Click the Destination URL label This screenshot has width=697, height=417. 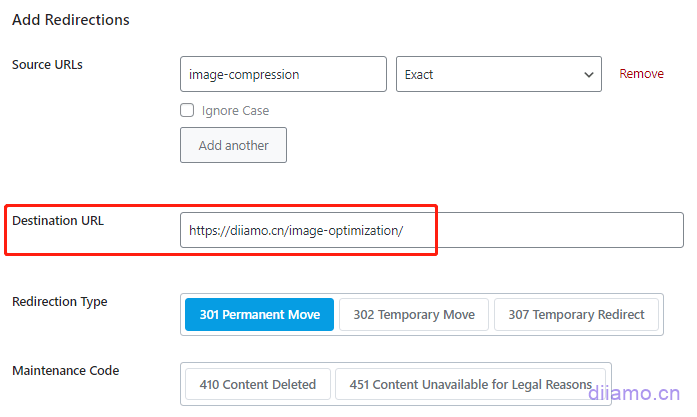click(x=58, y=221)
